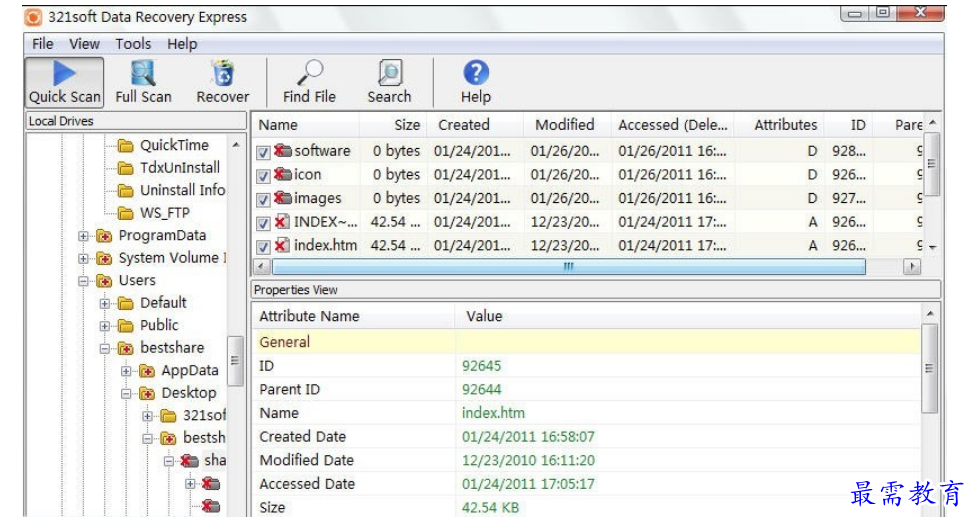972x525 pixels.
Task: Sort by the Accessed column header
Action: [x=673, y=125]
